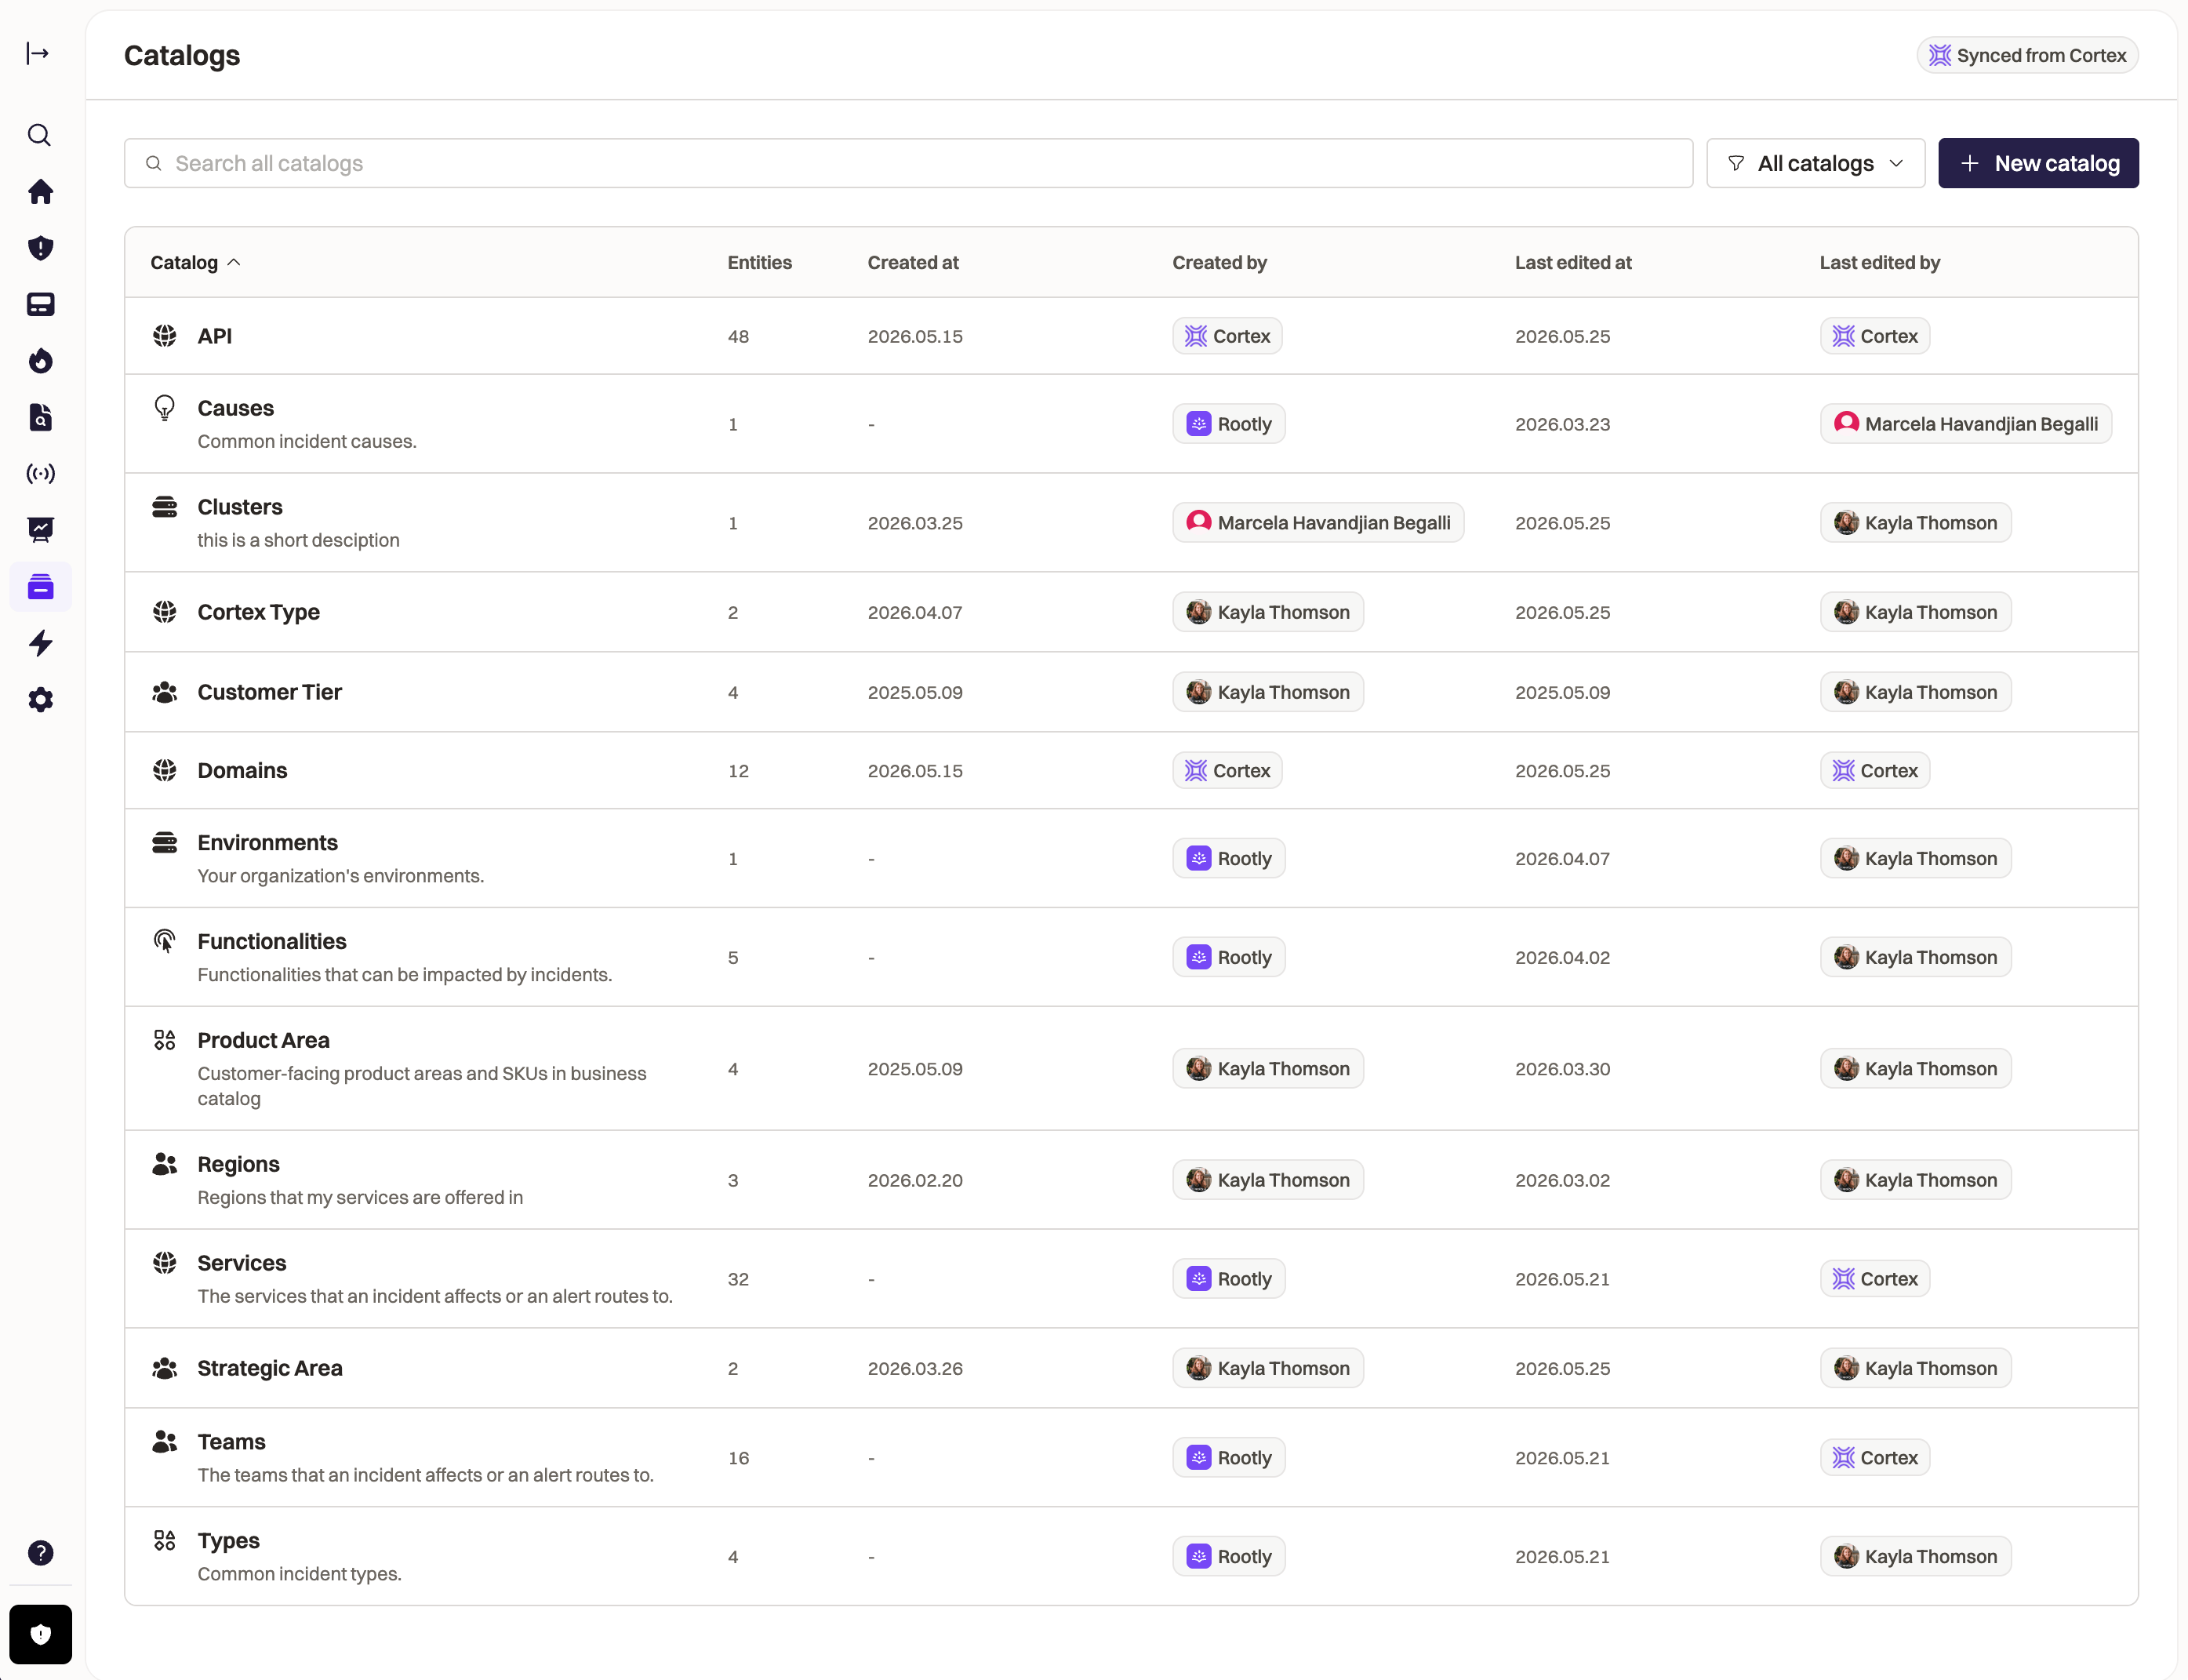
Task: Open the chart presentation icon in sidebar
Action: pyautogui.click(x=40, y=530)
